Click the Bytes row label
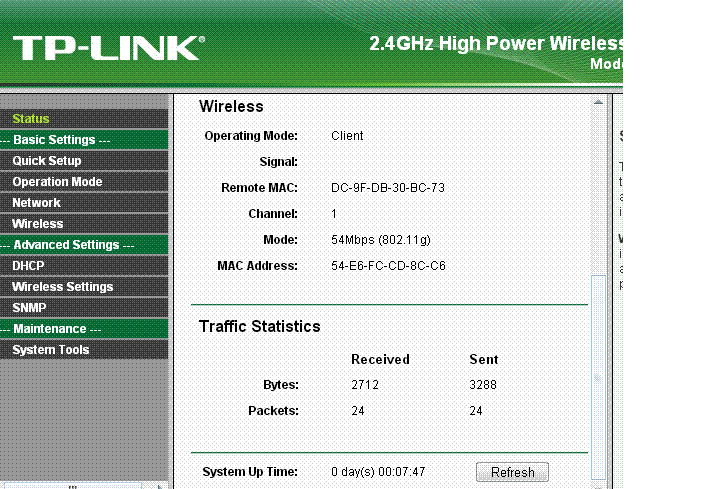 tap(281, 385)
